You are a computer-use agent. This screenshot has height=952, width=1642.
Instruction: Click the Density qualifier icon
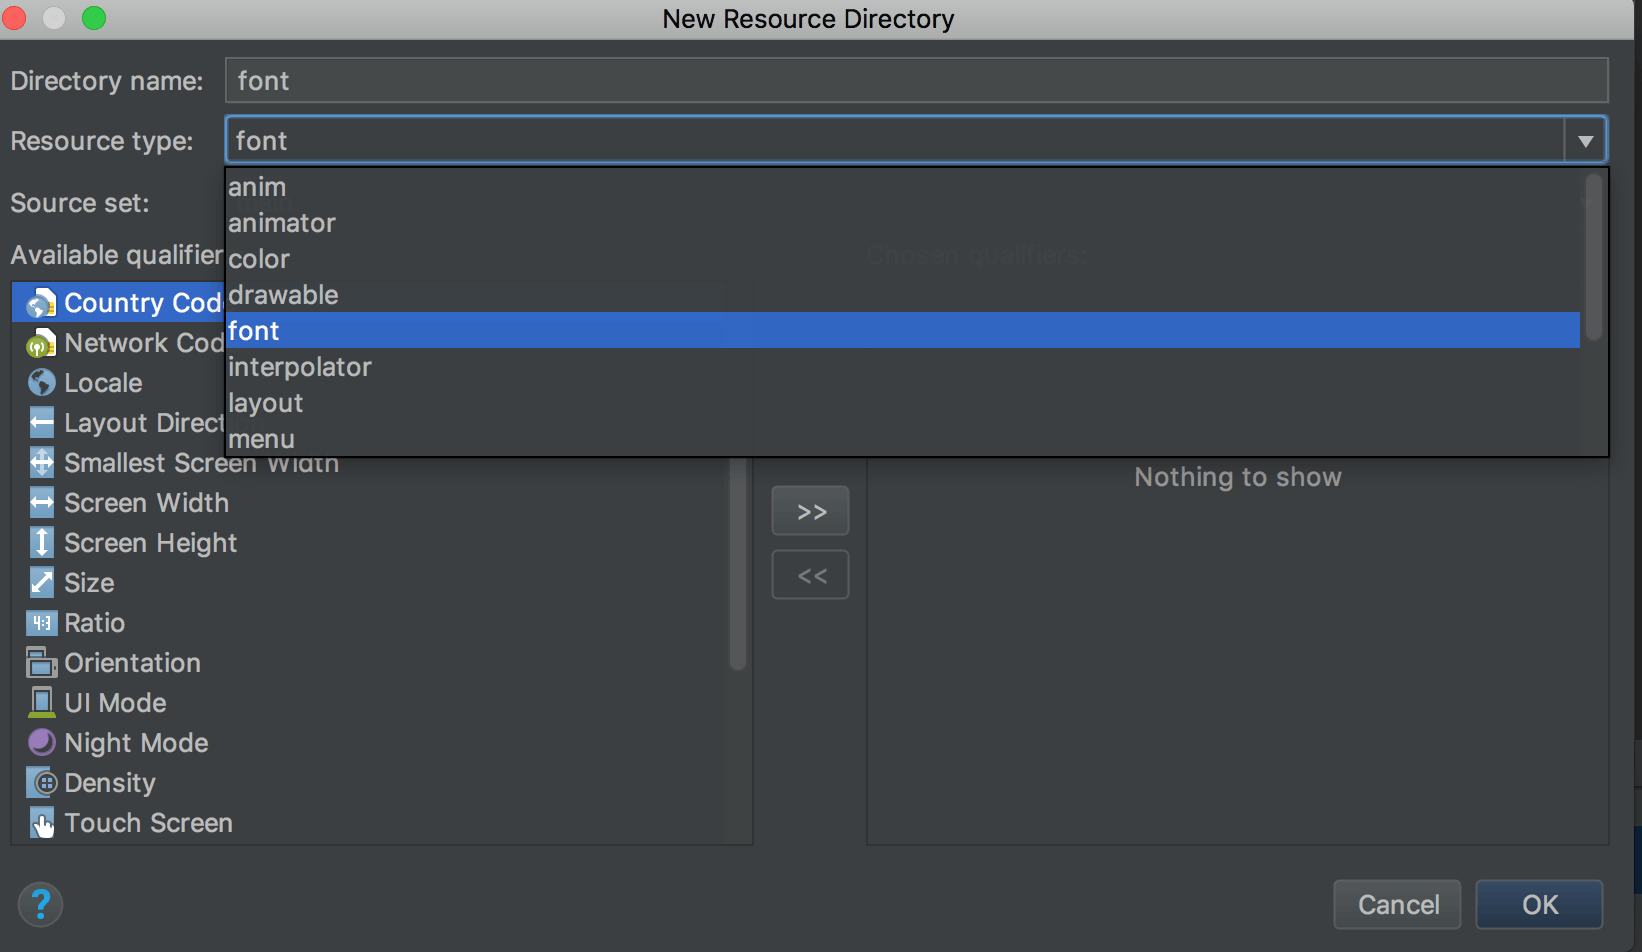pos(41,783)
